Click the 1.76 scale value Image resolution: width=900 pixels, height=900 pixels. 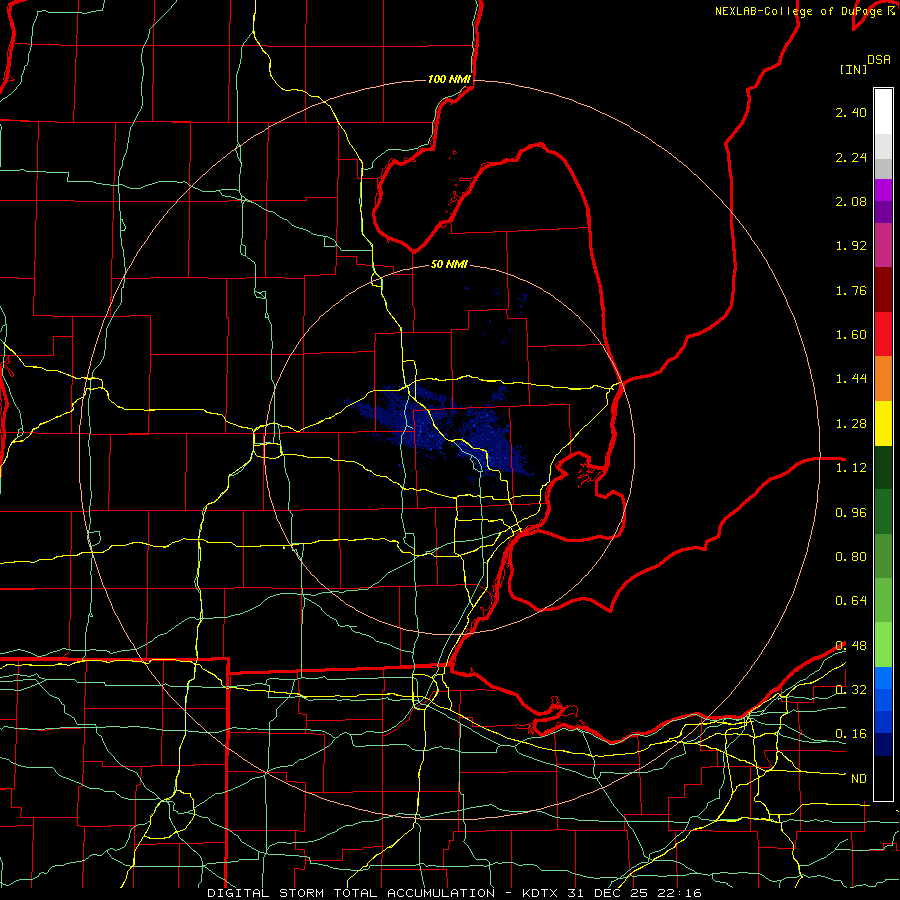tap(851, 290)
